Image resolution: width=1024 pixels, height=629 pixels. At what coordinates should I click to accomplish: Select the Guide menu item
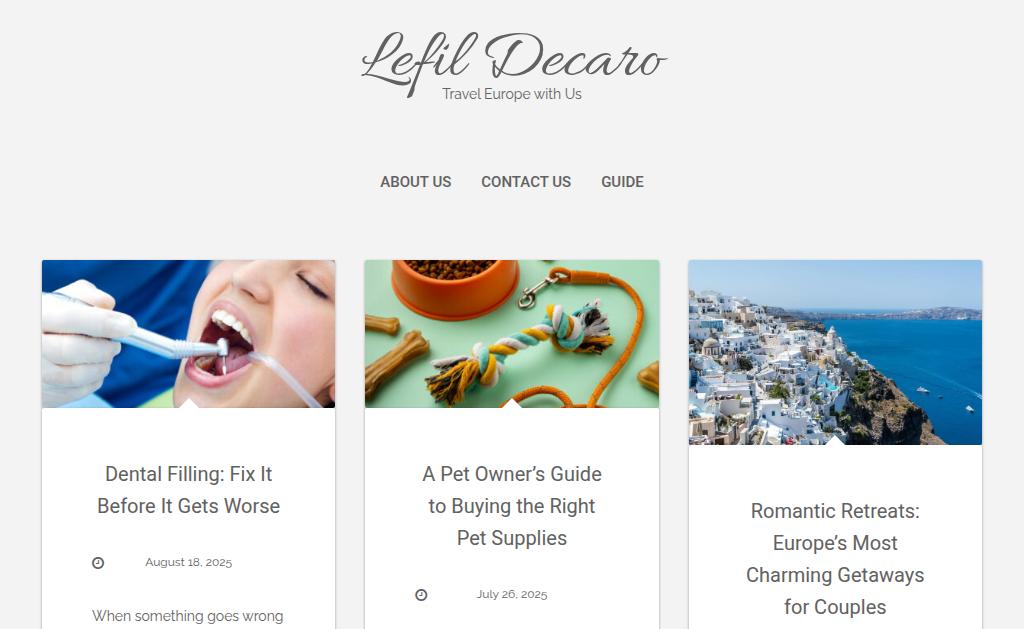point(622,182)
